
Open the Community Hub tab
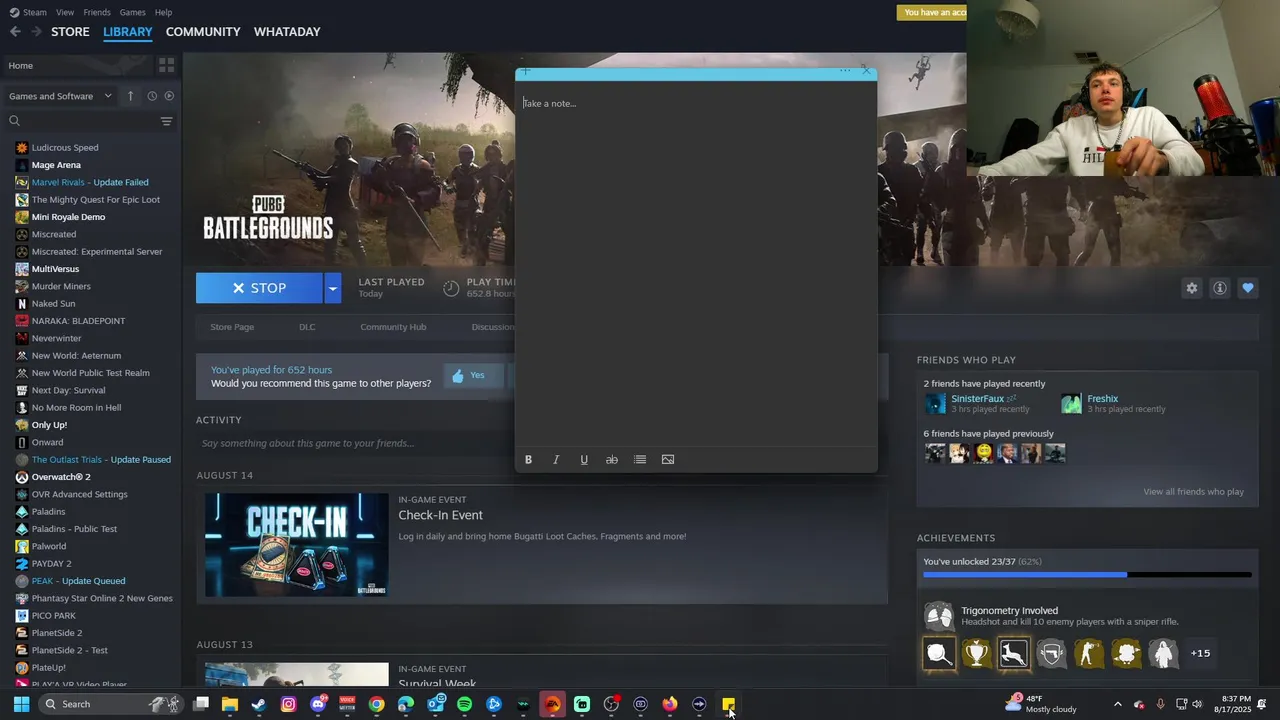pos(393,327)
